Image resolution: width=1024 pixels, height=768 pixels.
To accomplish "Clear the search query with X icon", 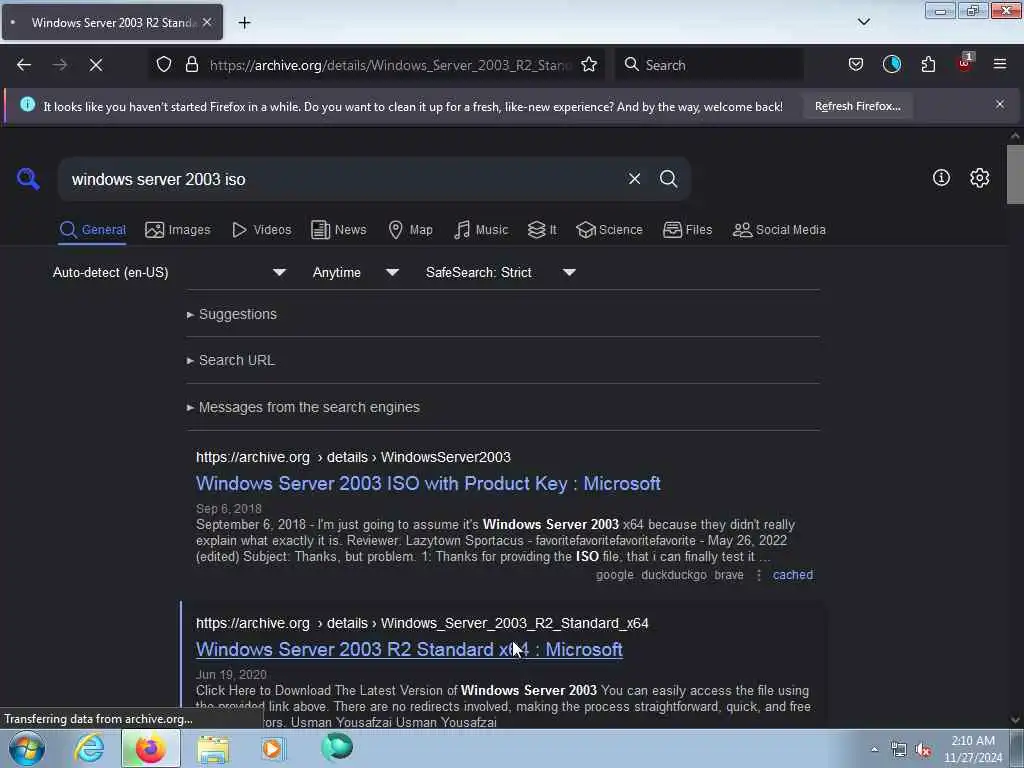I will click(x=634, y=179).
